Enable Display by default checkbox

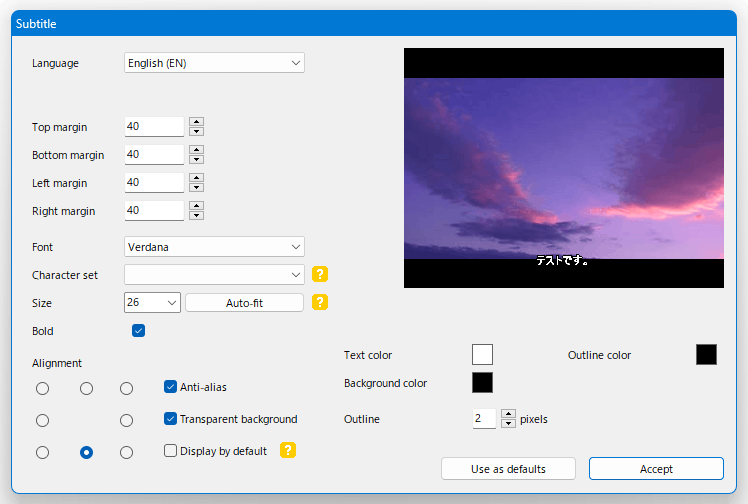[x=170, y=451]
